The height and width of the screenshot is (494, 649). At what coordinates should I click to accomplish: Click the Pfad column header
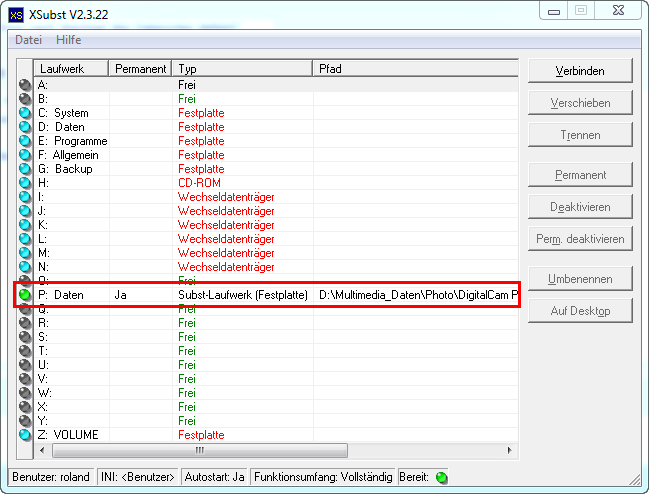pyautogui.click(x=415, y=69)
